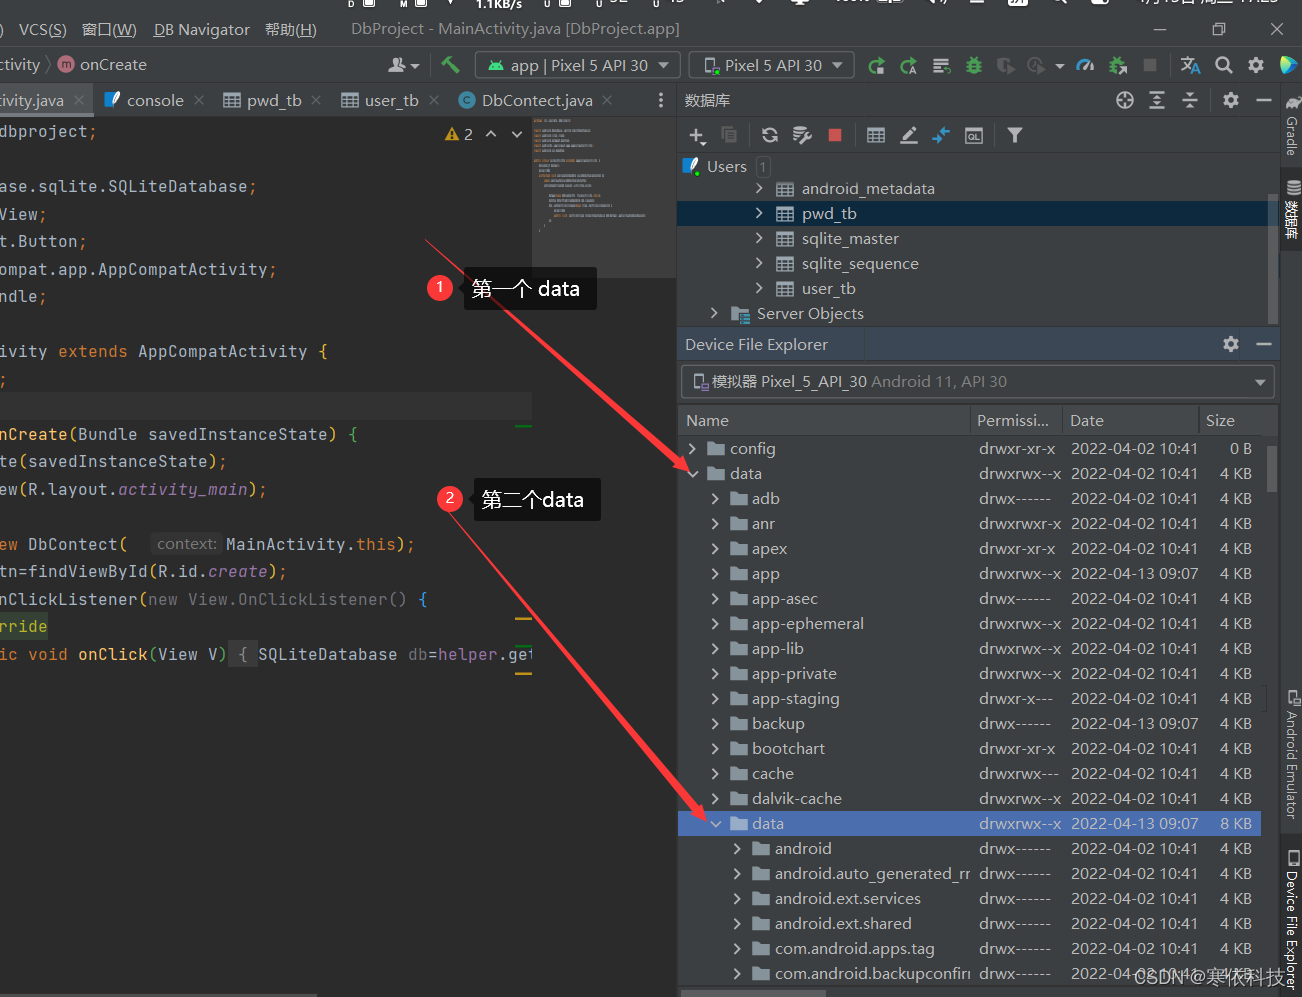Viewport: 1302px width, 997px height.
Task: Click the add data source plus icon
Action: tap(697, 135)
